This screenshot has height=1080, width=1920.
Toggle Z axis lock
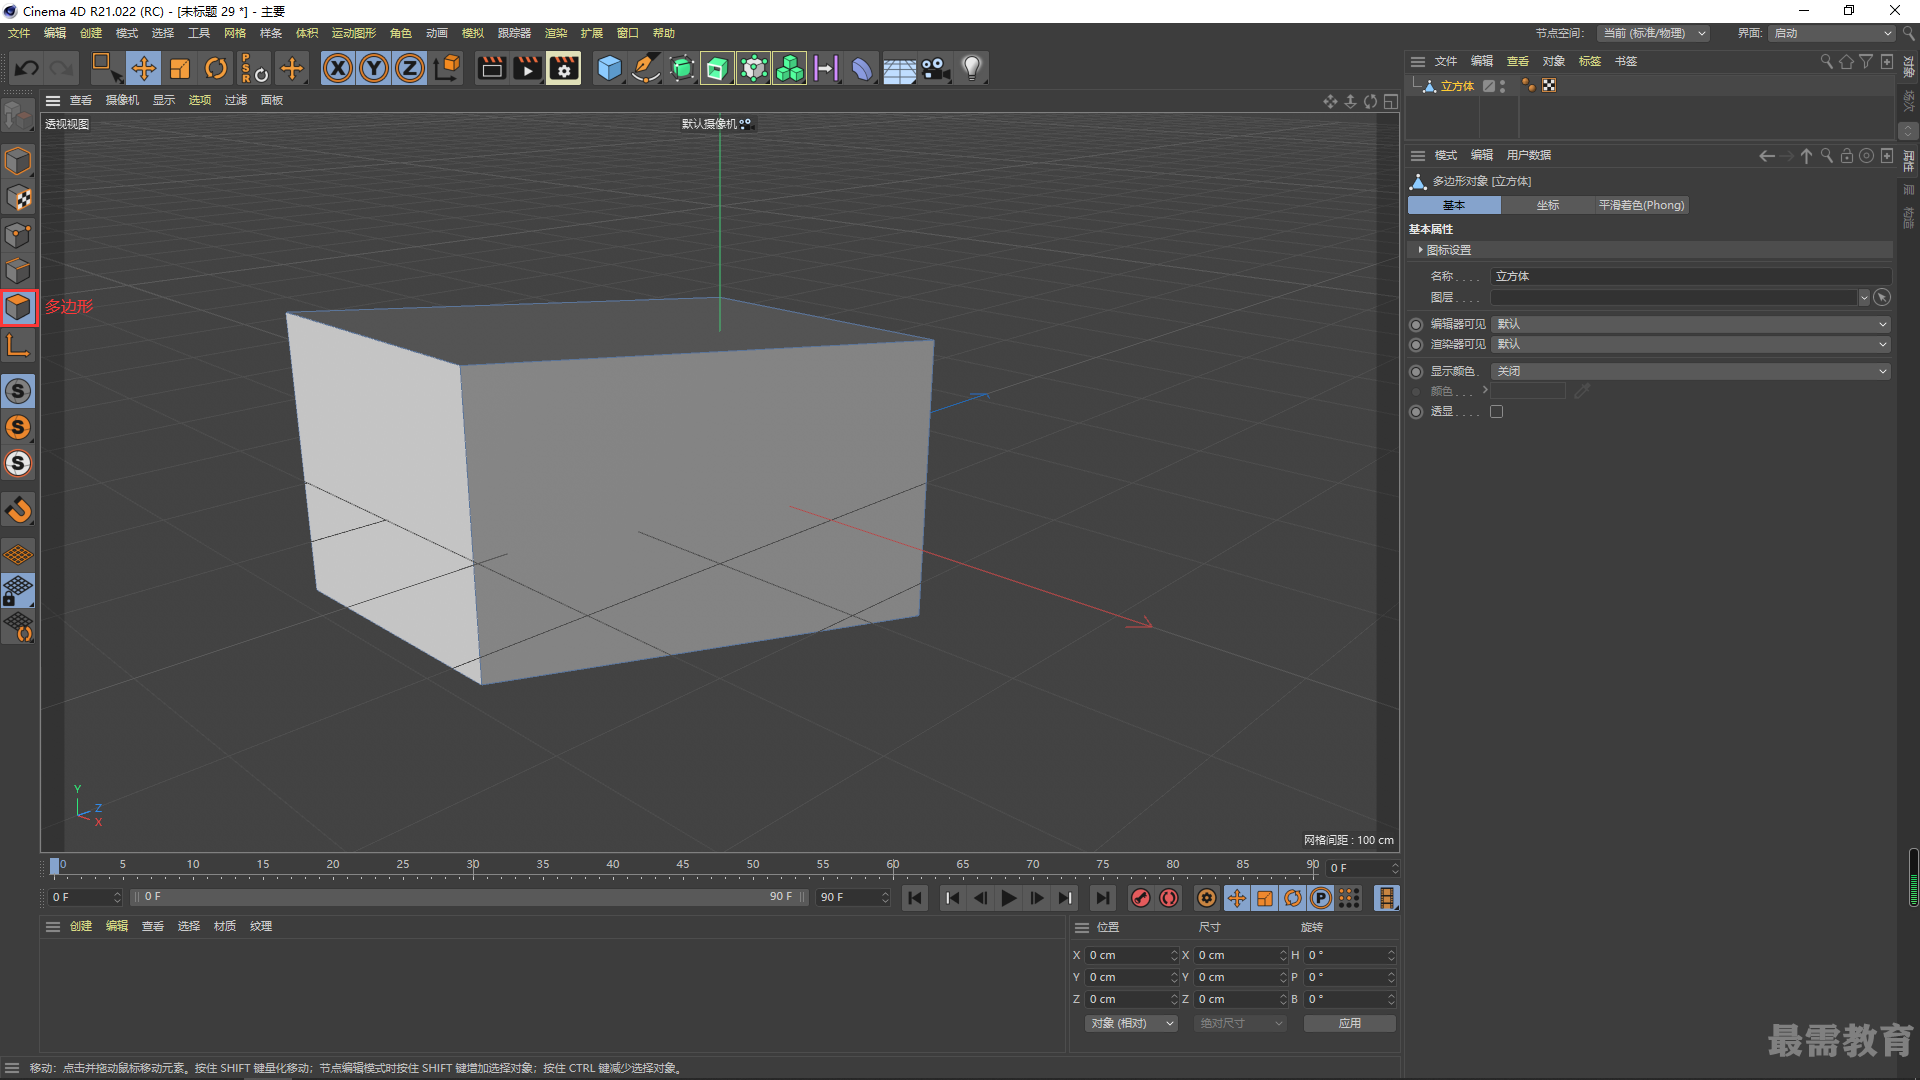click(x=410, y=68)
